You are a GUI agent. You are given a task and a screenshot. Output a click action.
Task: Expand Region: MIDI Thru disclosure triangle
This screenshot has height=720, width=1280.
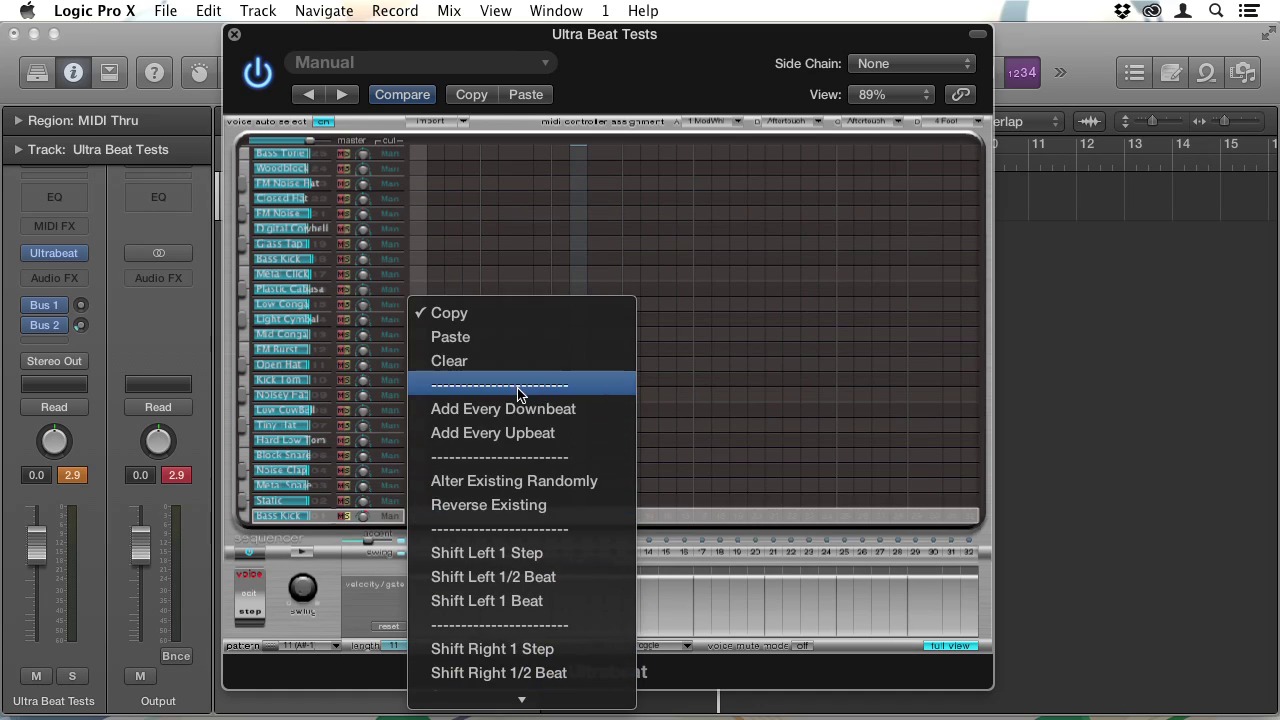[17, 120]
